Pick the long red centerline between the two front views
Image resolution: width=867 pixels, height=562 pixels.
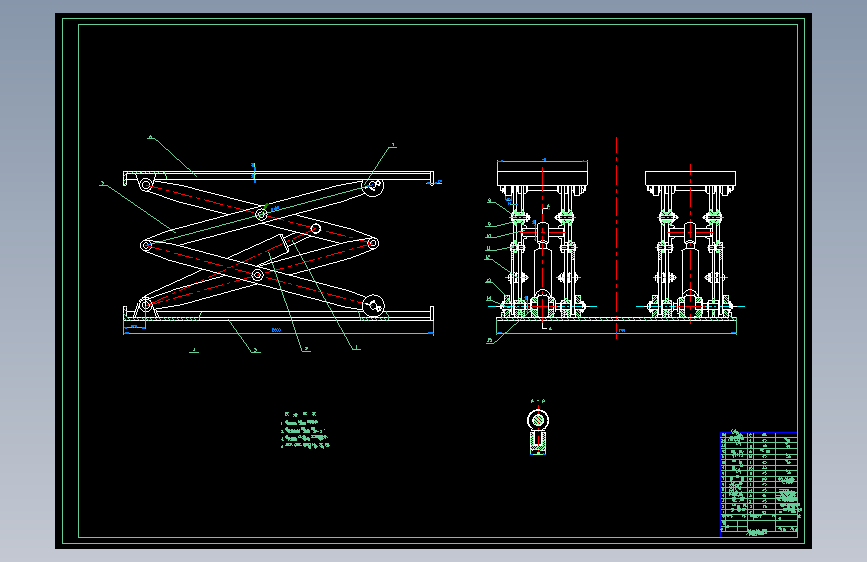[617, 238]
